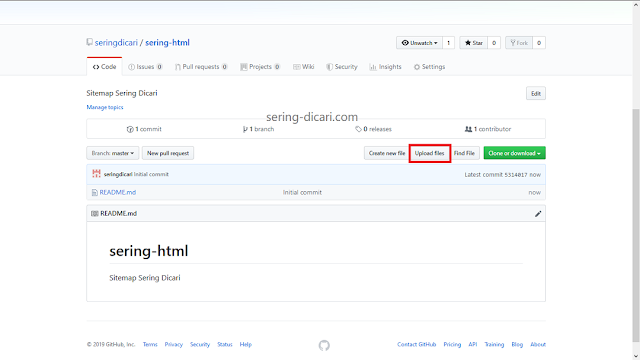Click Upload files button

click(429, 153)
